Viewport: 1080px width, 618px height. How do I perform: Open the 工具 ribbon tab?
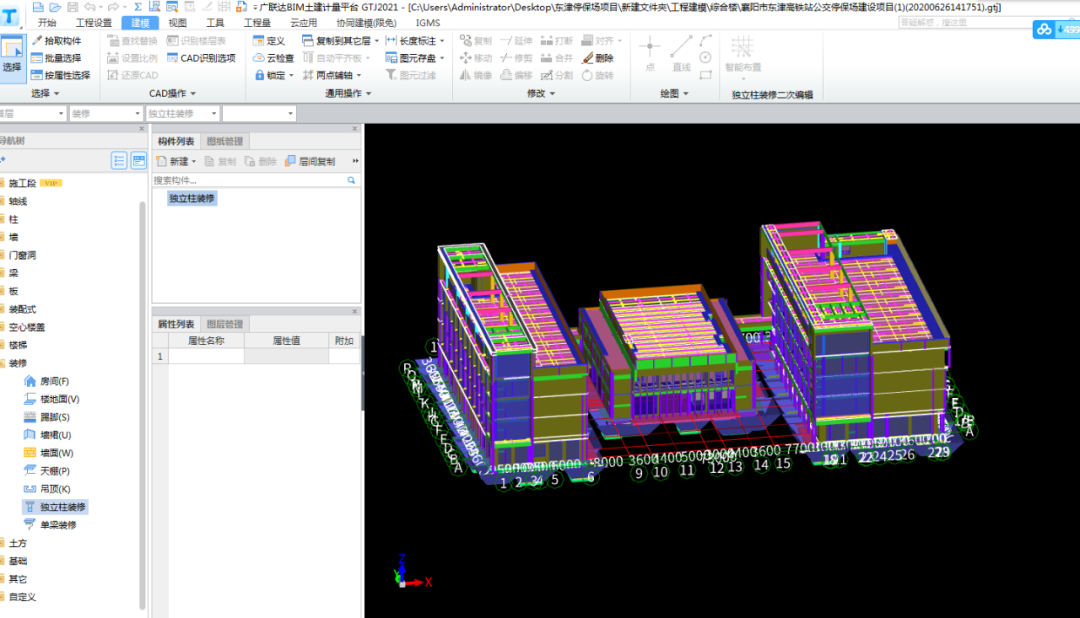coord(216,23)
